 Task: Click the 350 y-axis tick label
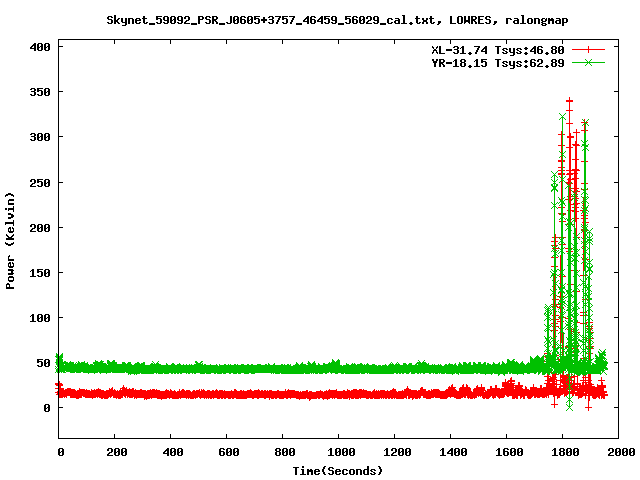[x=40, y=92]
